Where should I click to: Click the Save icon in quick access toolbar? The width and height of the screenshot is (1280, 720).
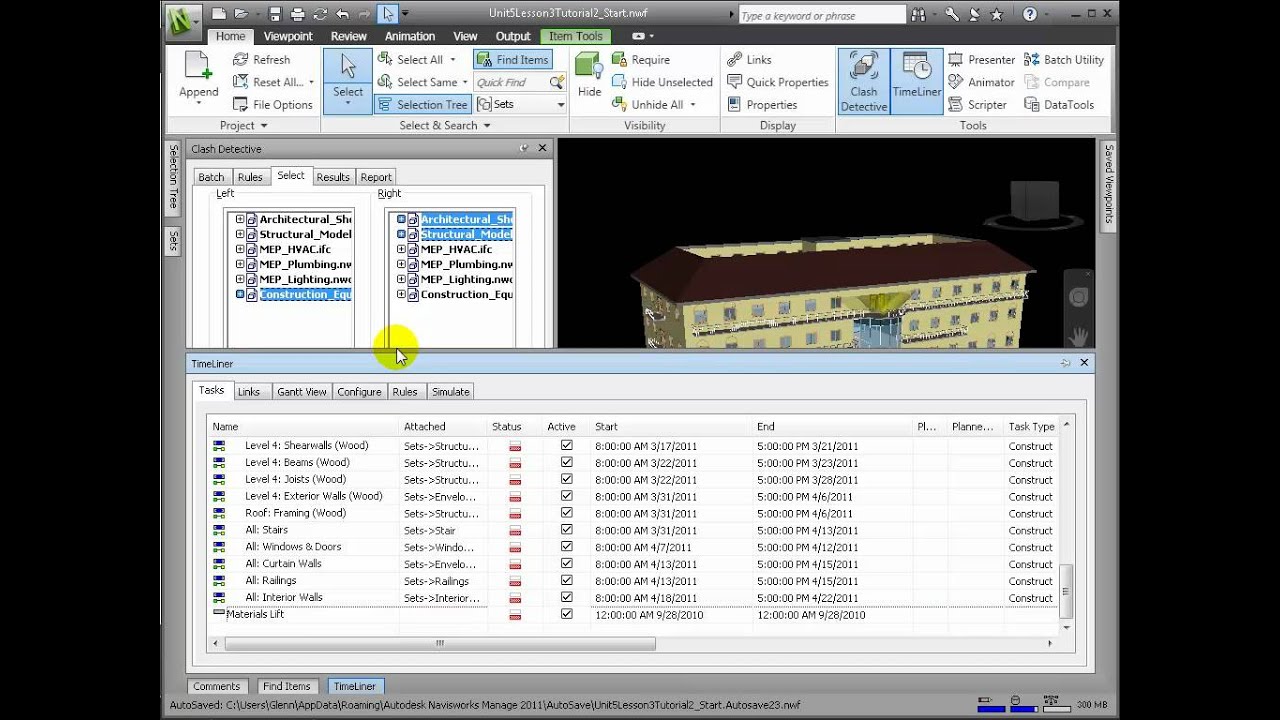pos(275,14)
